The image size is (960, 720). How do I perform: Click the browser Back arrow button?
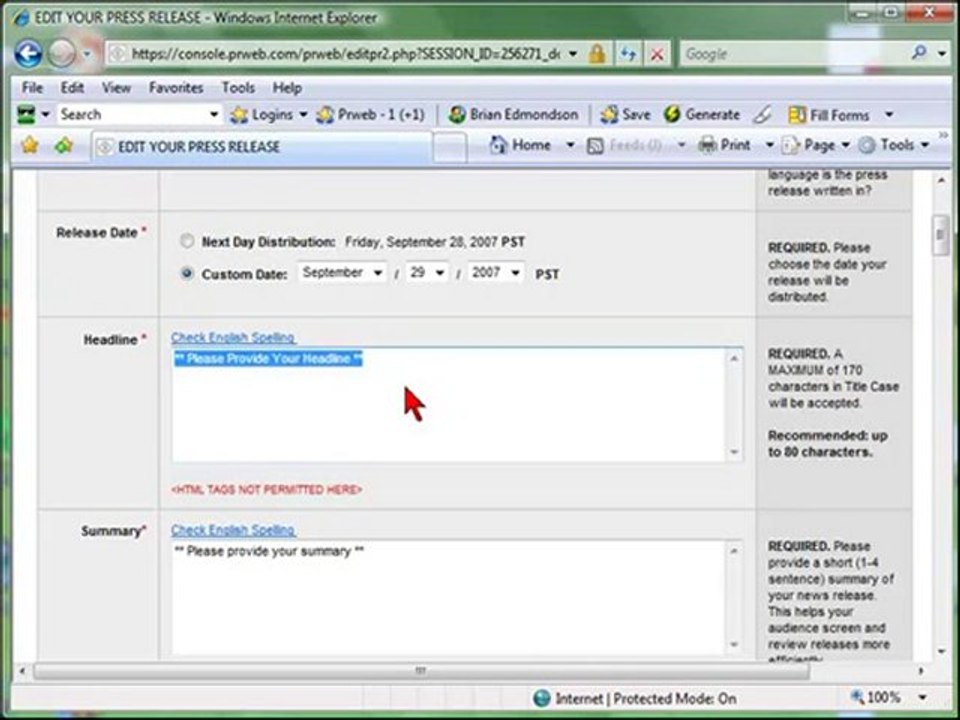click(28, 54)
